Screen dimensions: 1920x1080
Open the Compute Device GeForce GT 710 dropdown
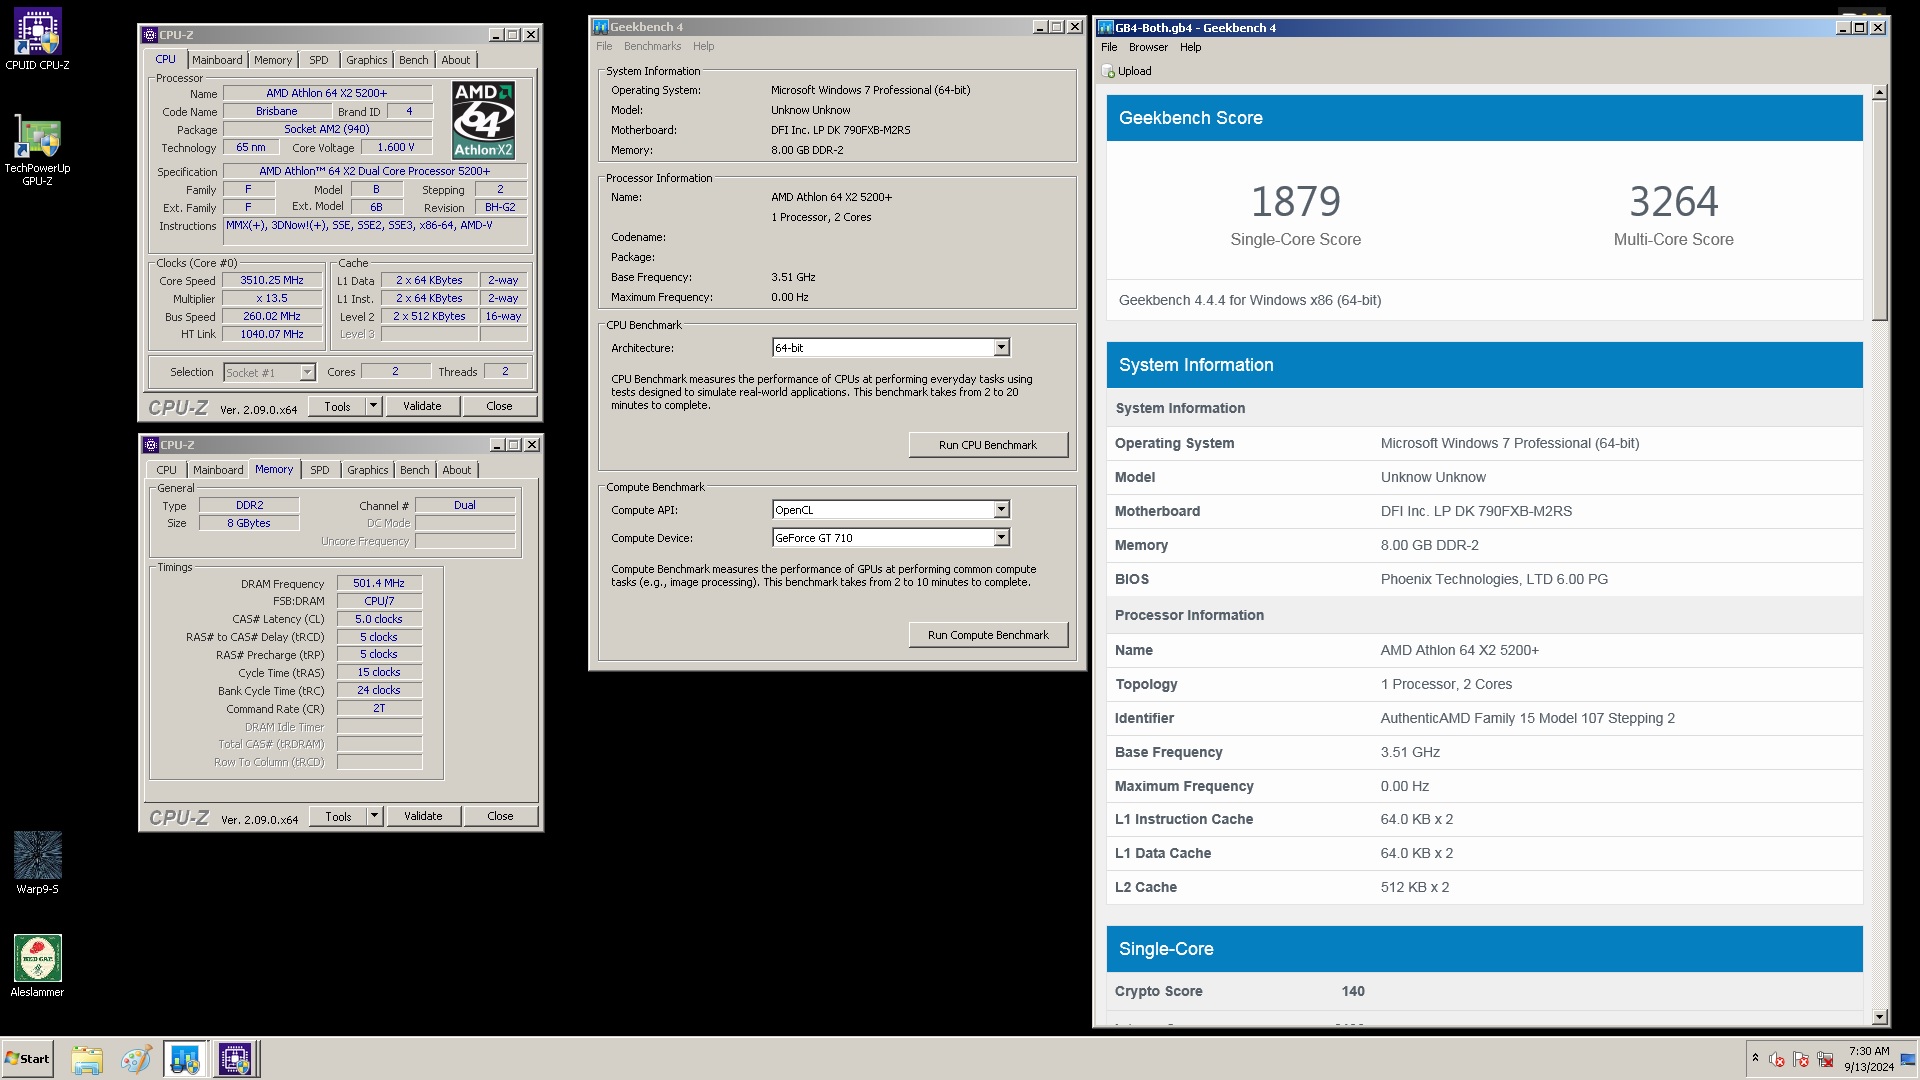(x=1001, y=538)
